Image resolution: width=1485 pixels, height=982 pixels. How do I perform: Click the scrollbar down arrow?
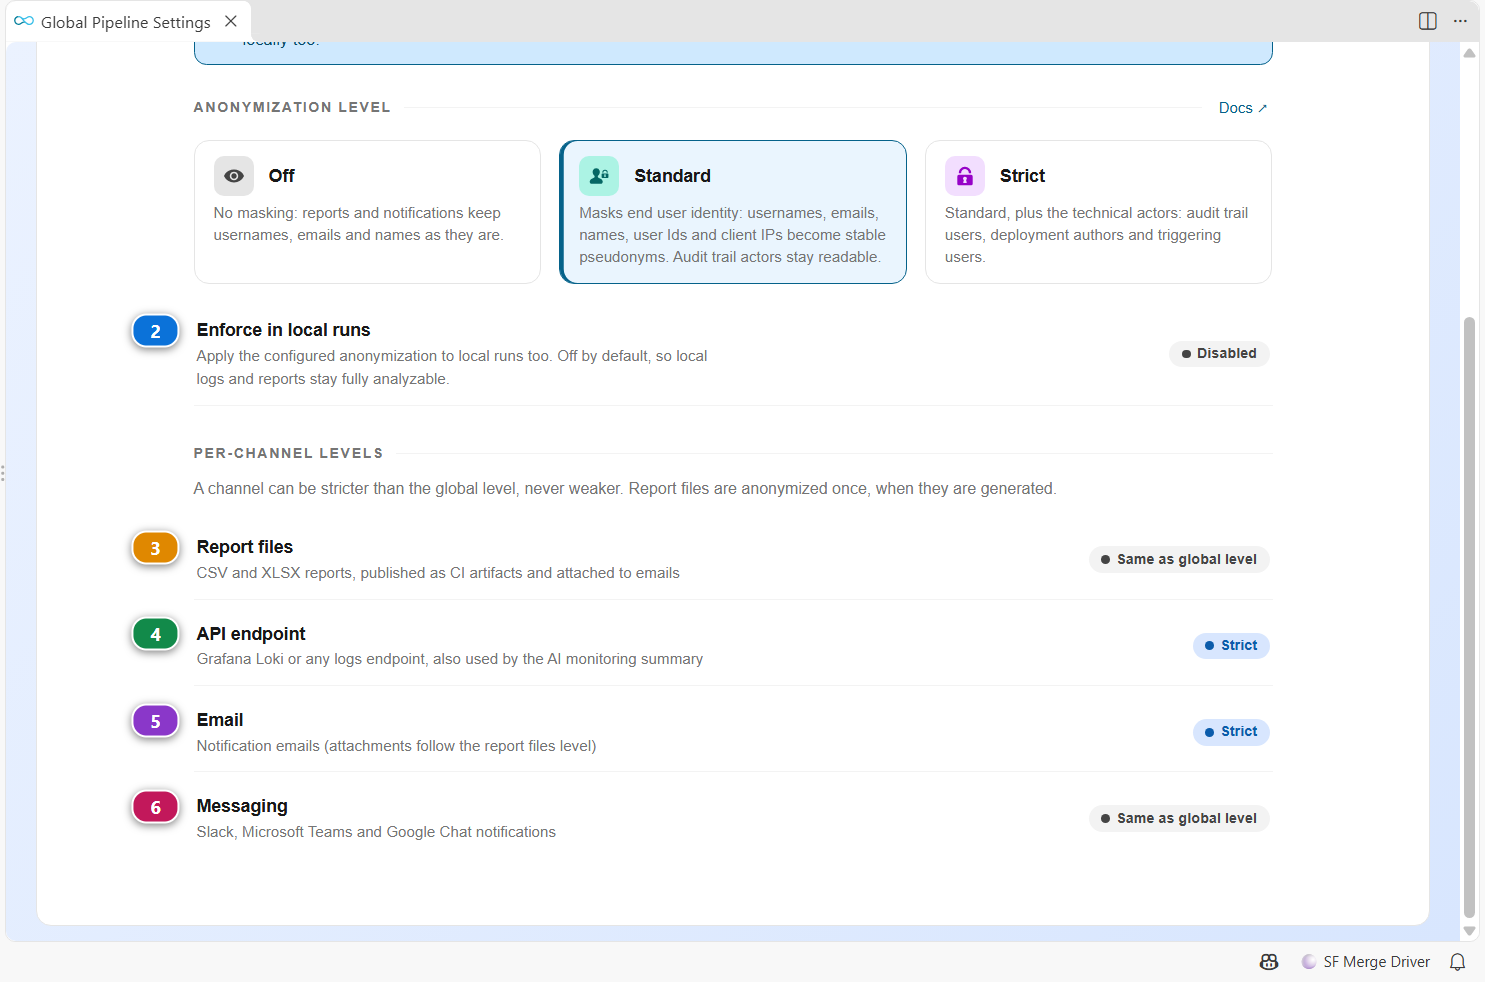coord(1469,931)
